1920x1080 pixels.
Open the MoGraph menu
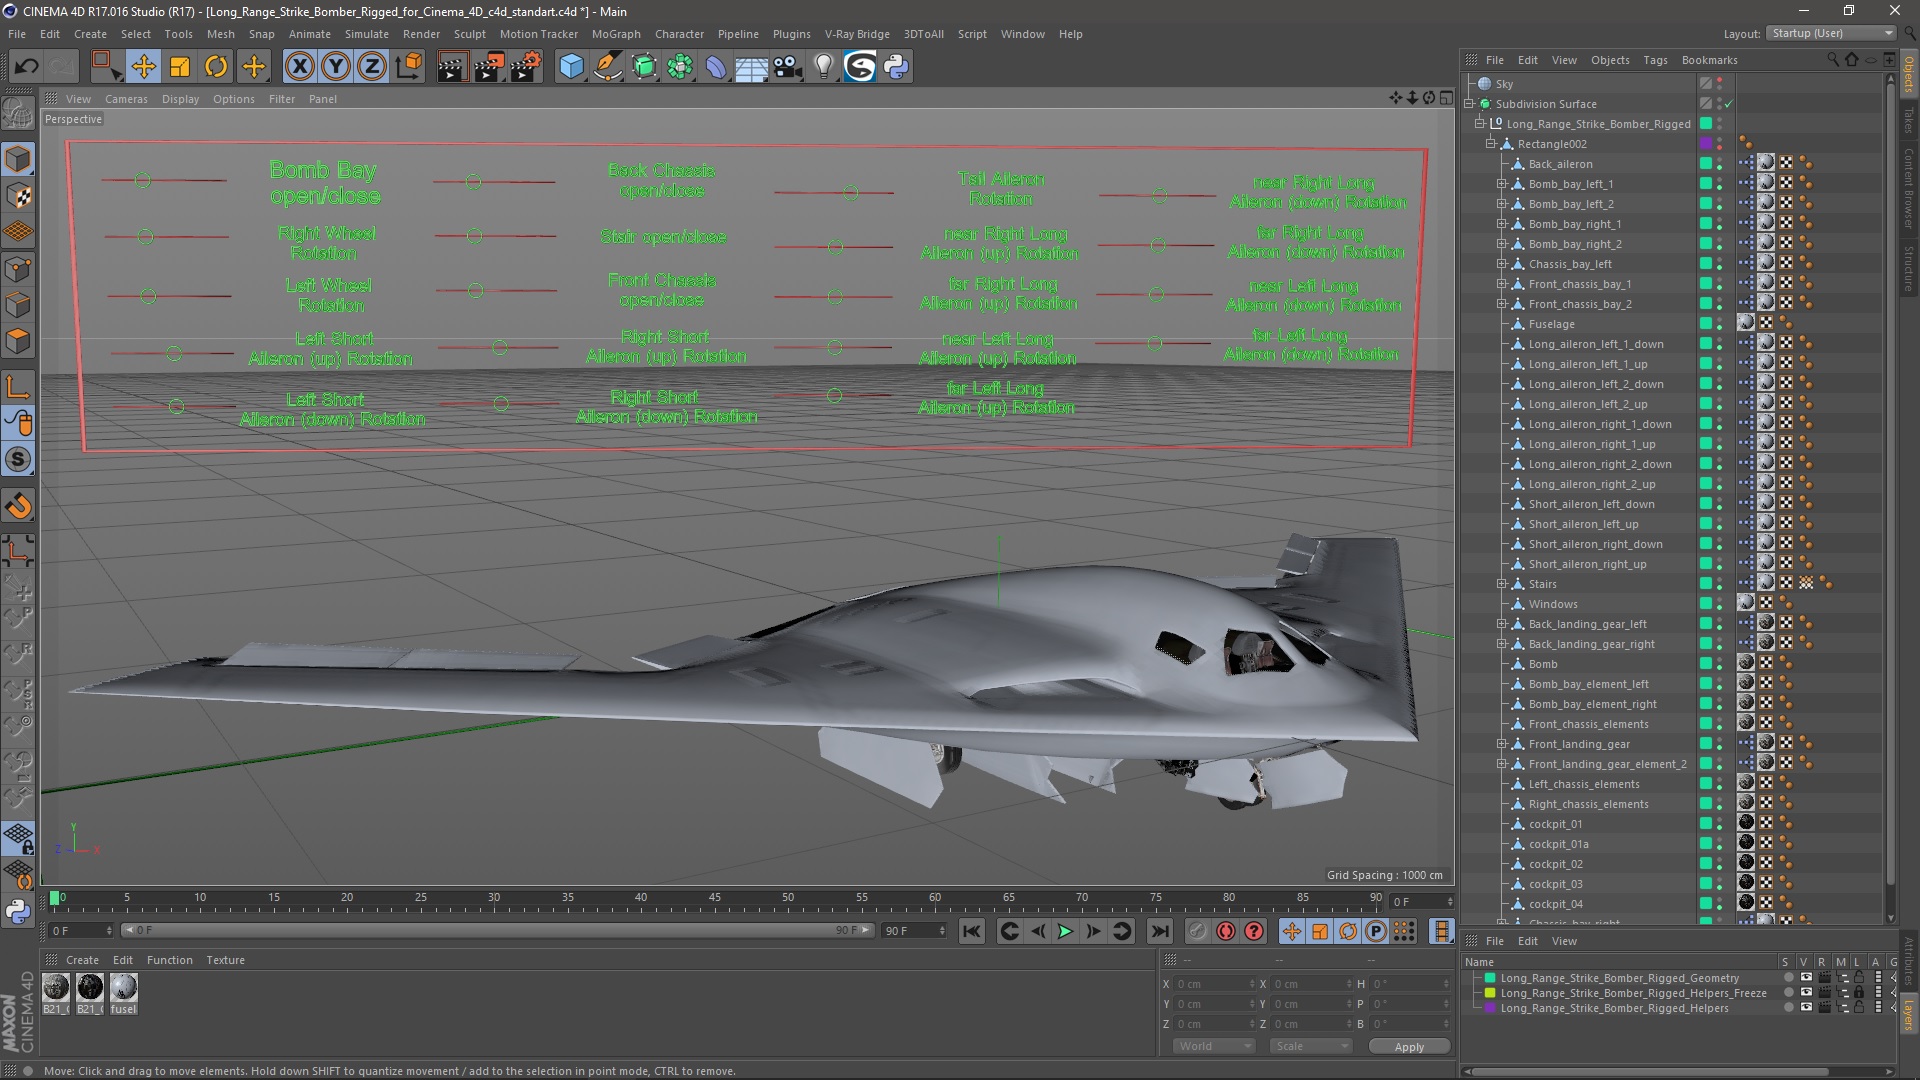616,34
